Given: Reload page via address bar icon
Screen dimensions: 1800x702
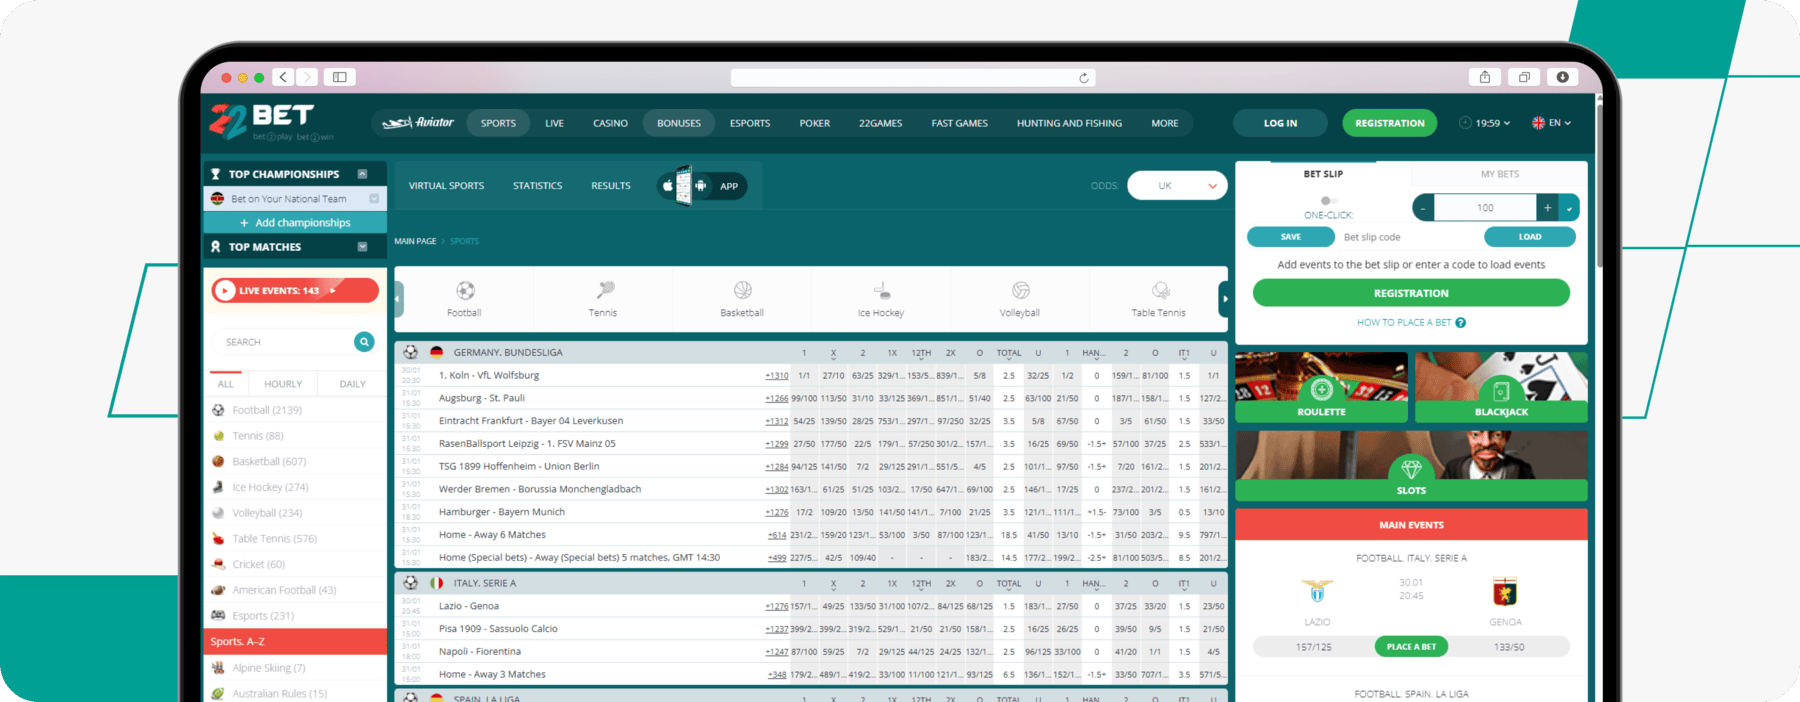Looking at the screenshot, I should [1084, 78].
